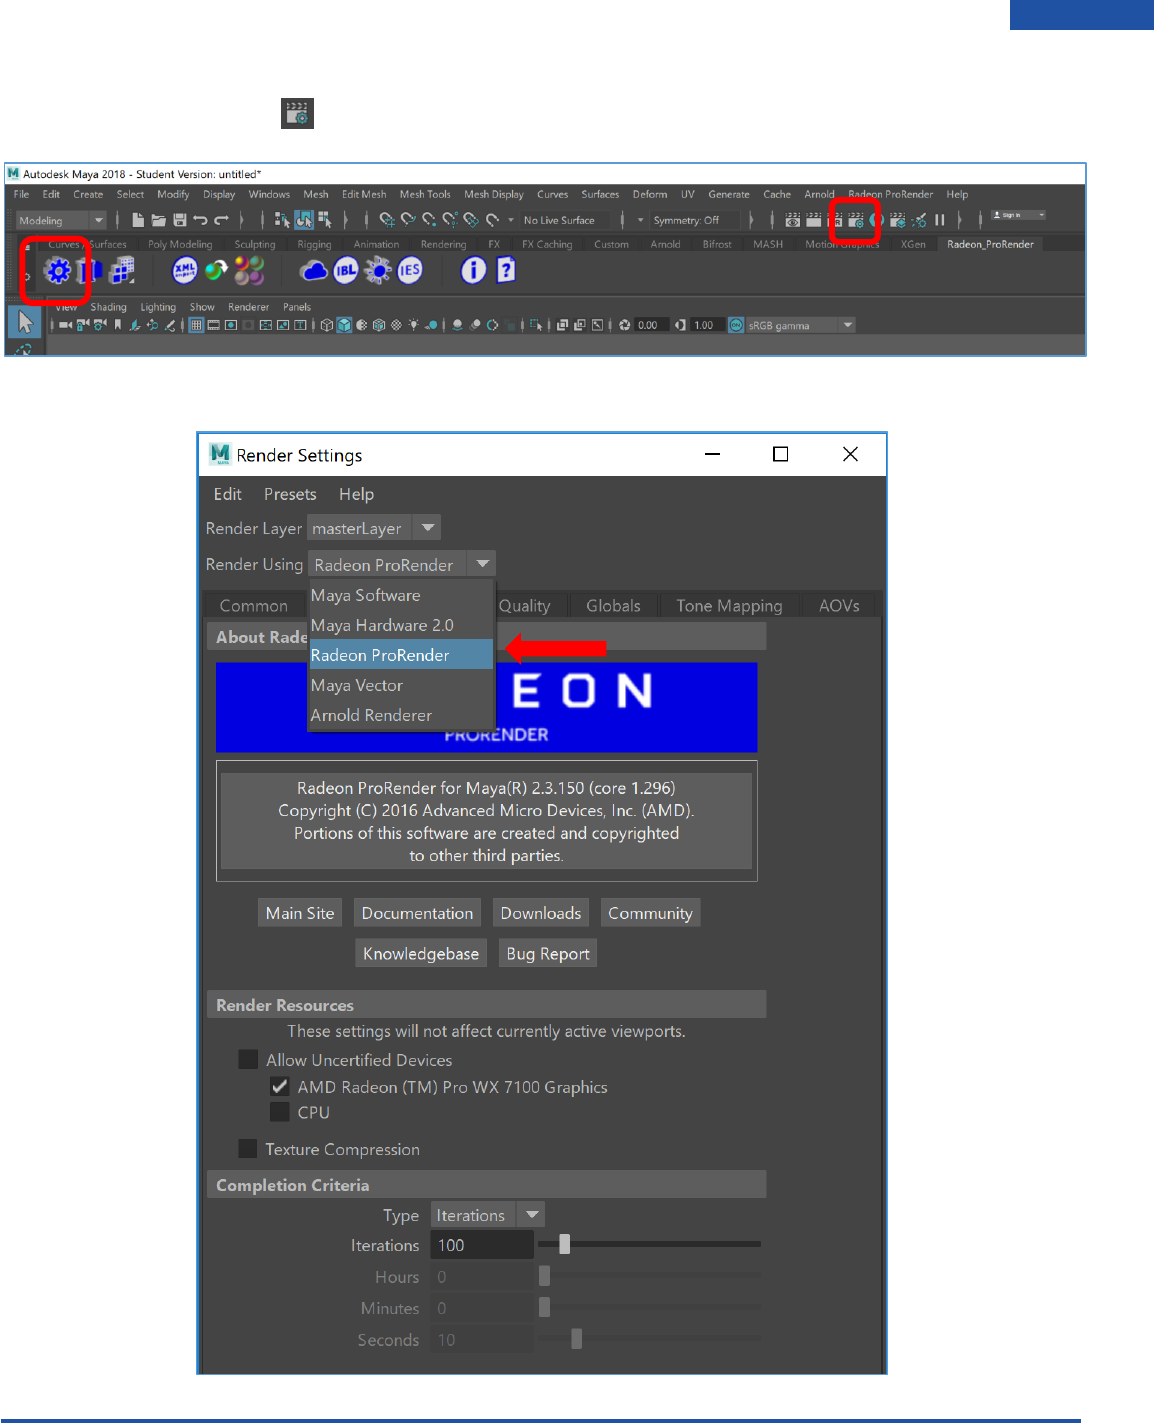Click the Undo arrow in Maya toolbar
The image size is (1154, 1423).
click(x=200, y=220)
